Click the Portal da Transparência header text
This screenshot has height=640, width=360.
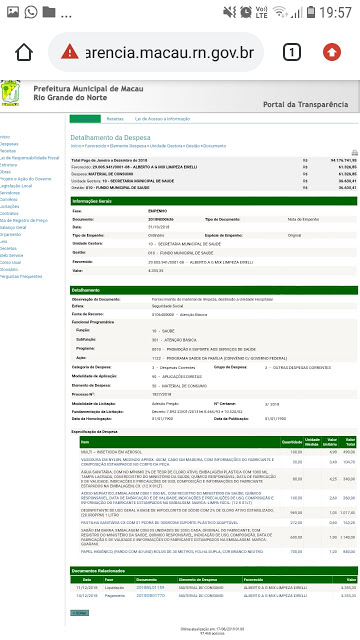point(305,104)
